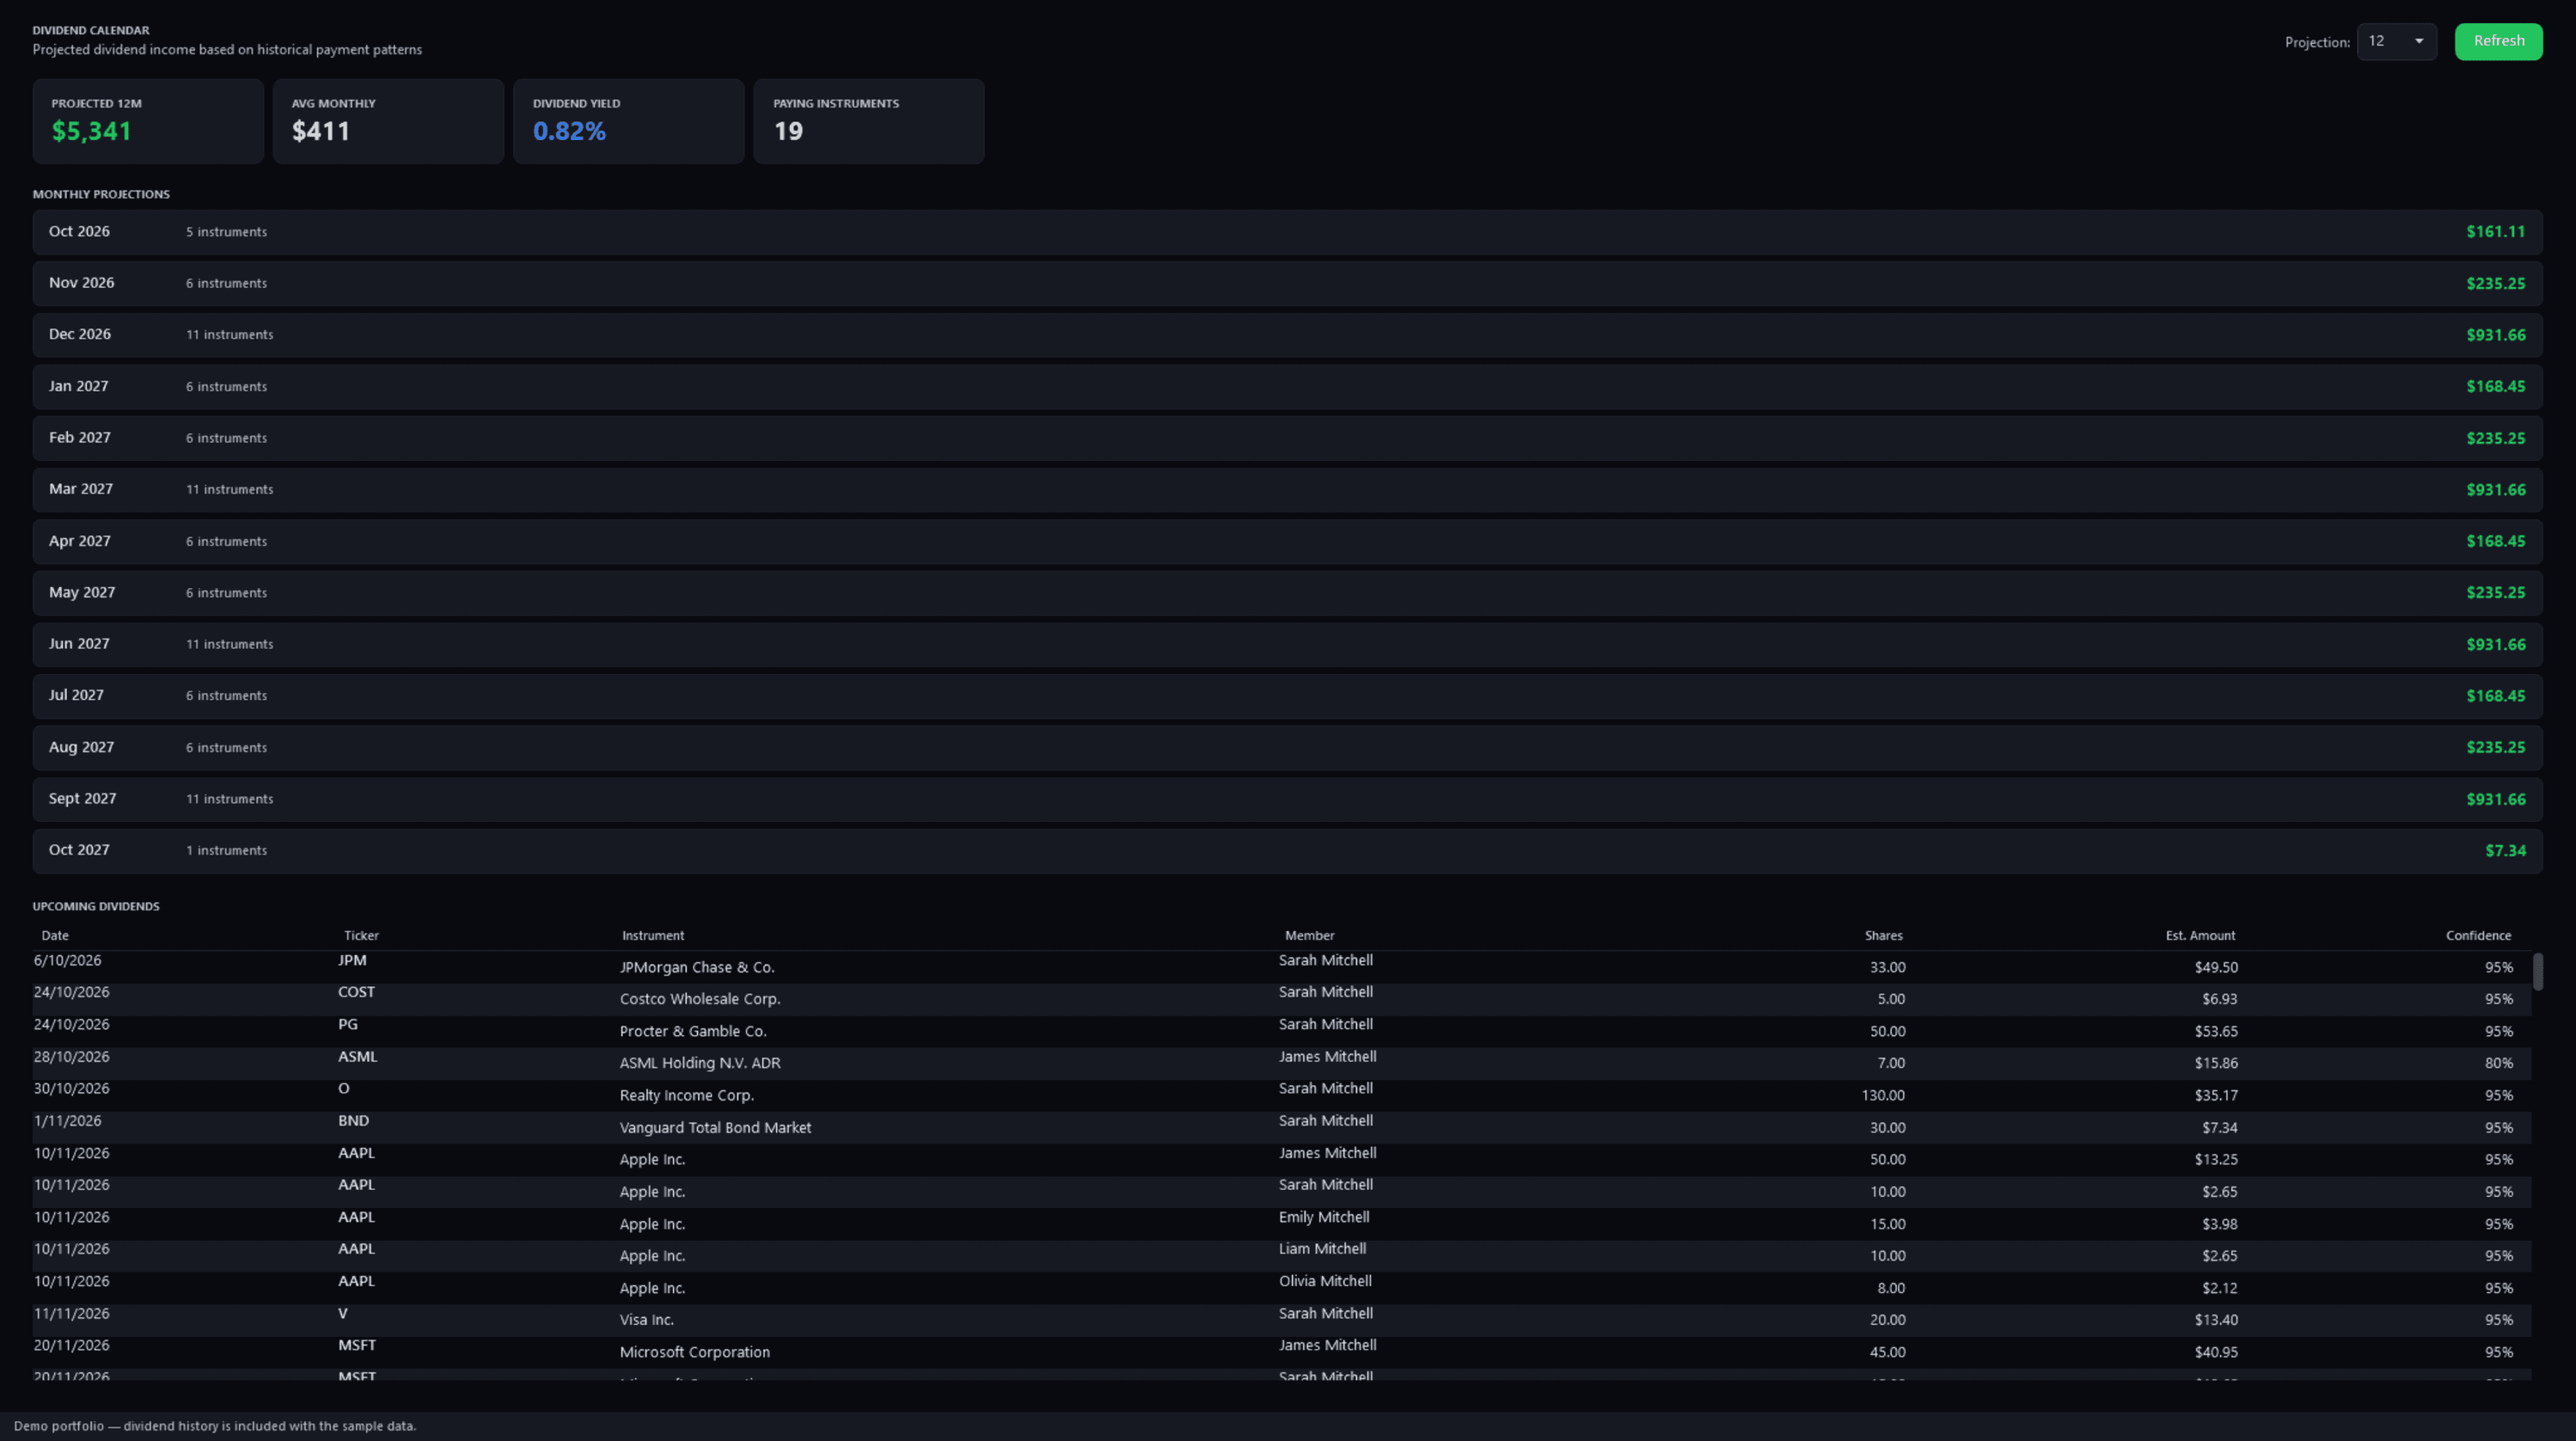Image resolution: width=2576 pixels, height=1441 pixels.
Task: Sort by the Date column header
Action: [55, 935]
